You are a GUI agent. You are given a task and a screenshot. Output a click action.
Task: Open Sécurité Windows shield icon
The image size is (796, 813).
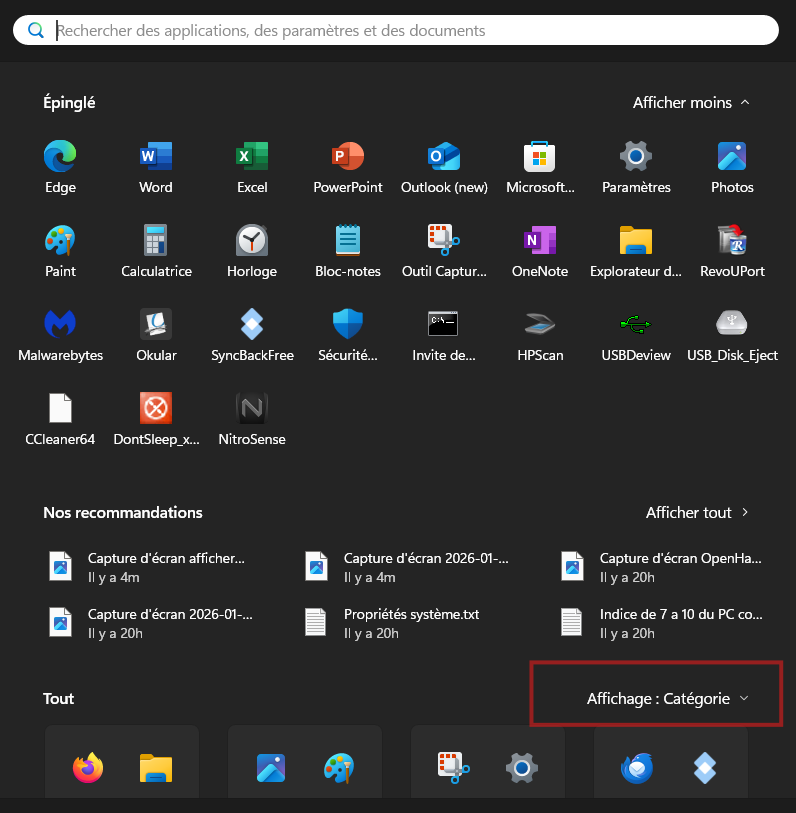(348, 335)
